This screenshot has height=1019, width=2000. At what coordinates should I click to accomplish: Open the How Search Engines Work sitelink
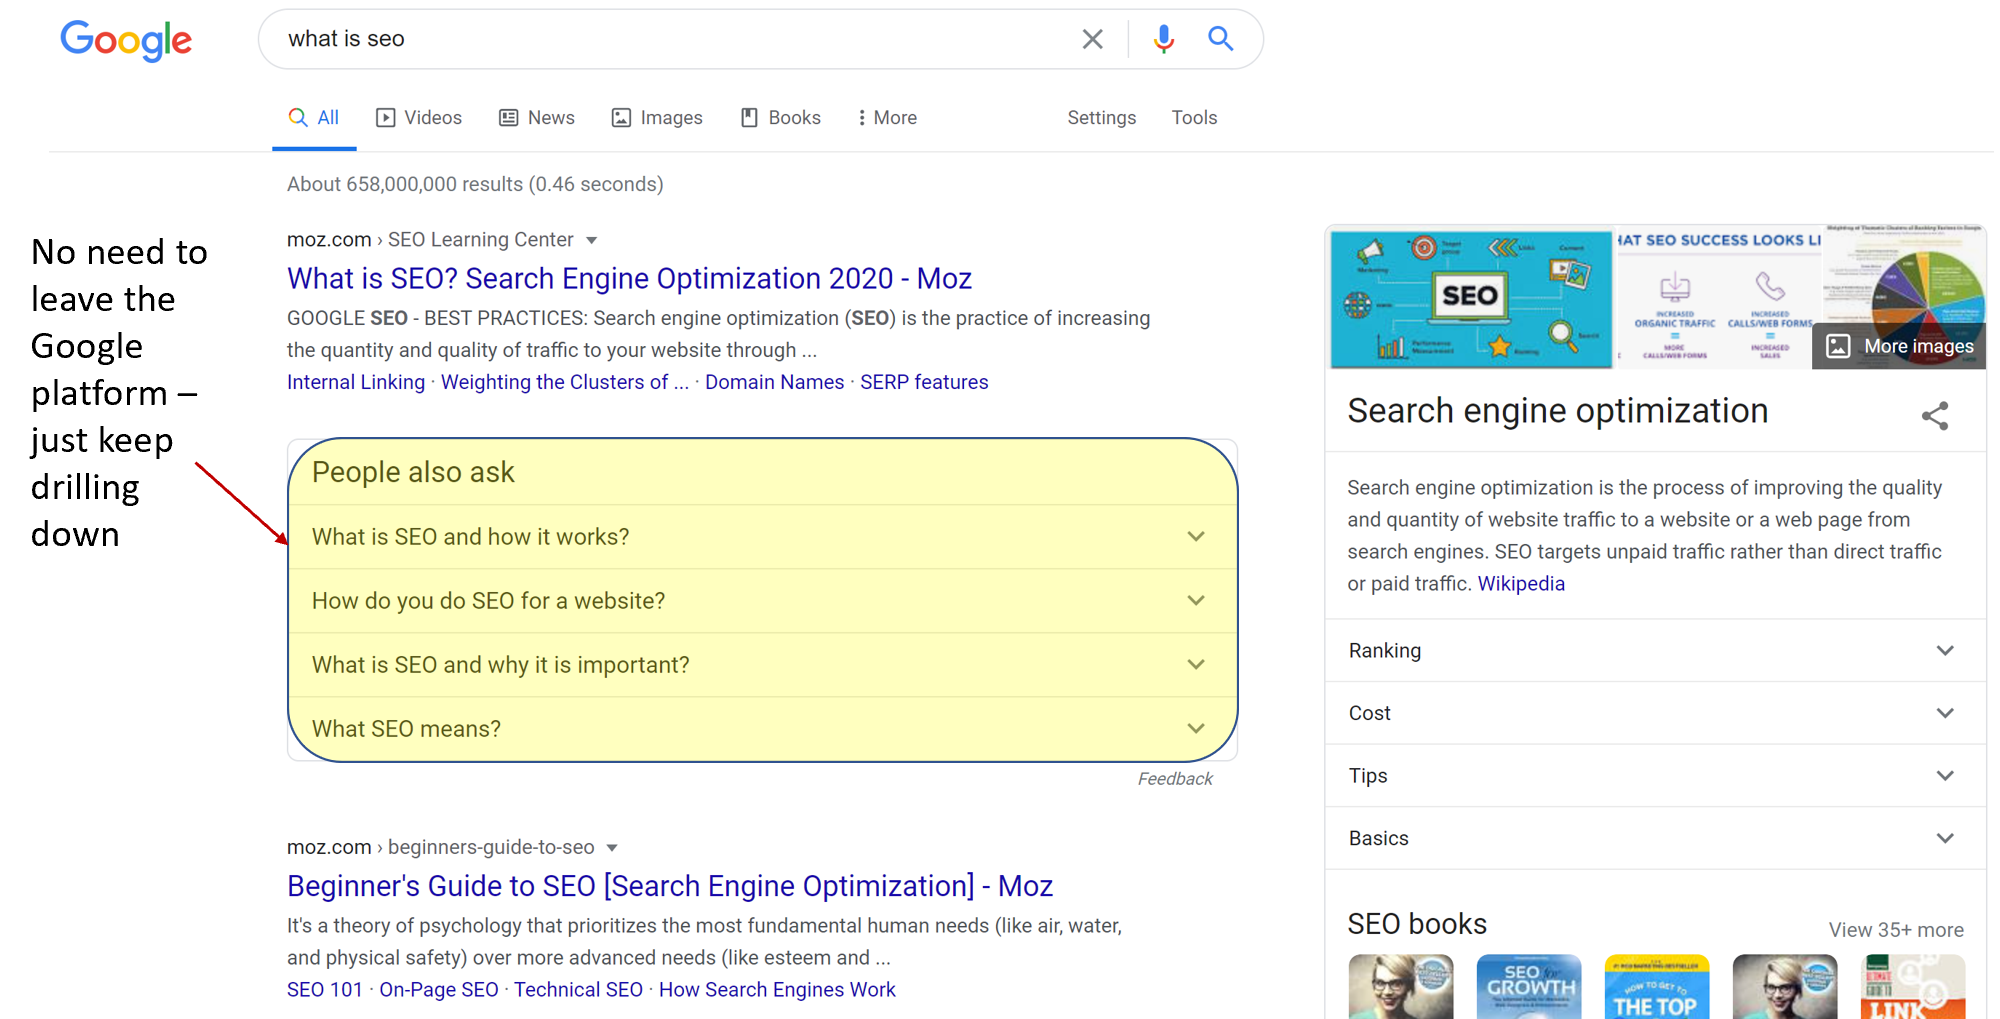tap(777, 990)
